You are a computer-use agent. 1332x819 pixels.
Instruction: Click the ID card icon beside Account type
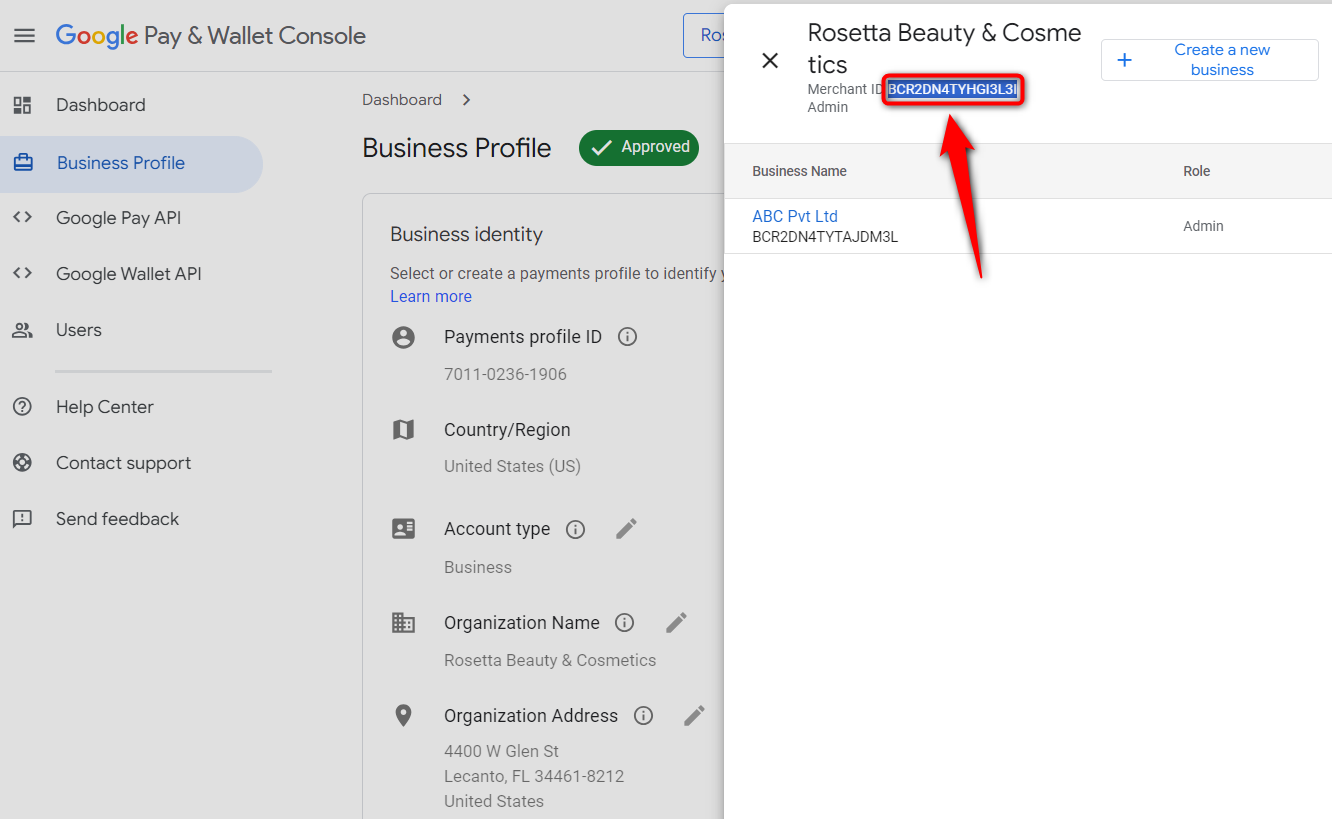(403, 529)
